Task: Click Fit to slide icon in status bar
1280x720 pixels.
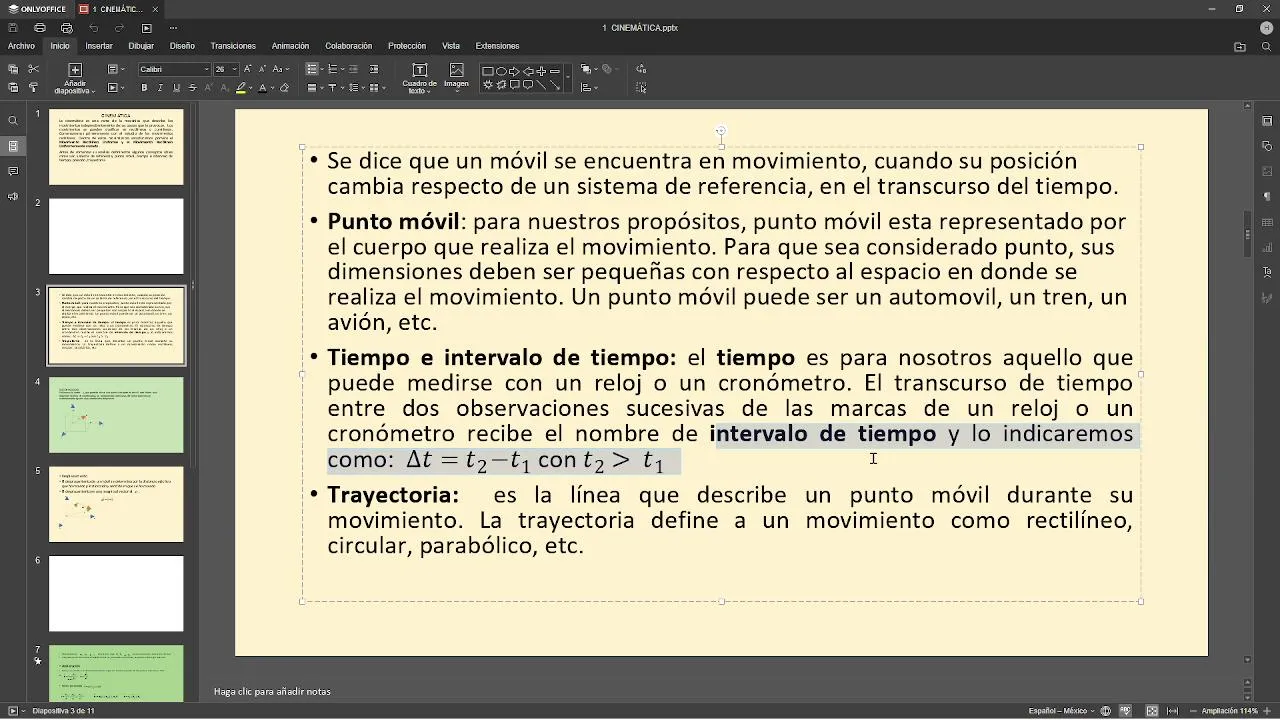Action: [1152, 711]
